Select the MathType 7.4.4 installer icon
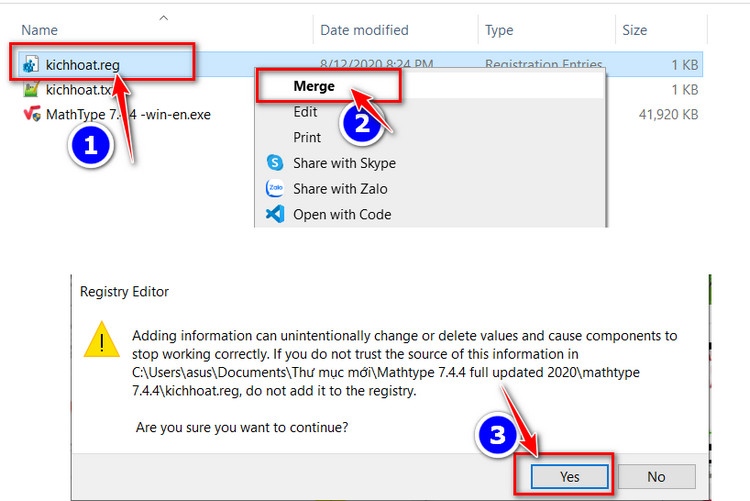The width and height of the screenshot is (750, 501). click(31, 114)
